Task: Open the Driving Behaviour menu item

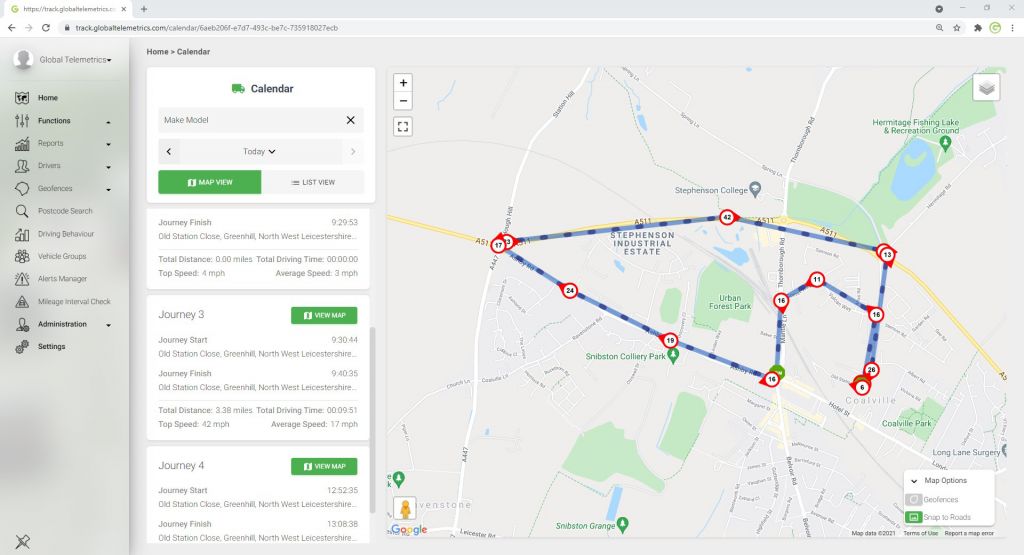Action: click(x=65, y=234)
